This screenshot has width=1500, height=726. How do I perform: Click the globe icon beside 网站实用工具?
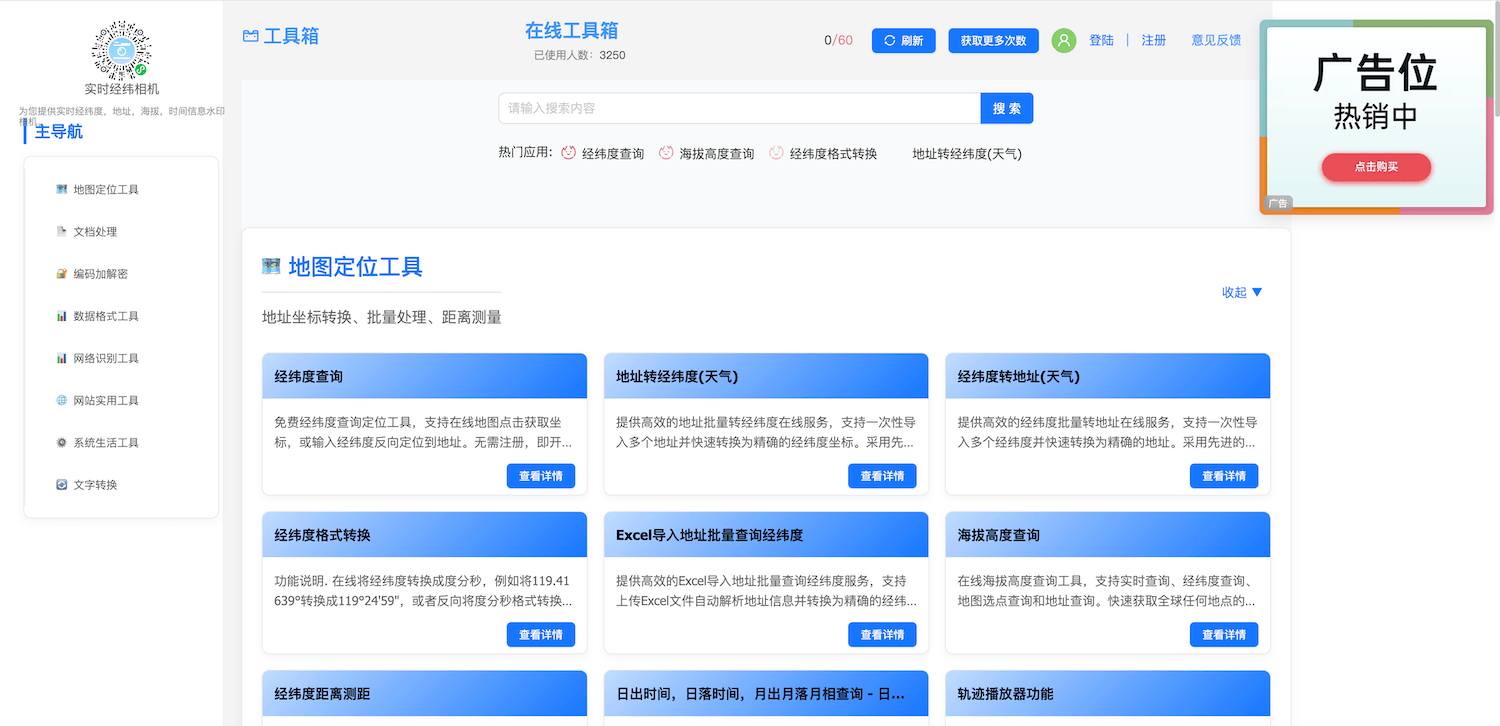tap(62, 400)
